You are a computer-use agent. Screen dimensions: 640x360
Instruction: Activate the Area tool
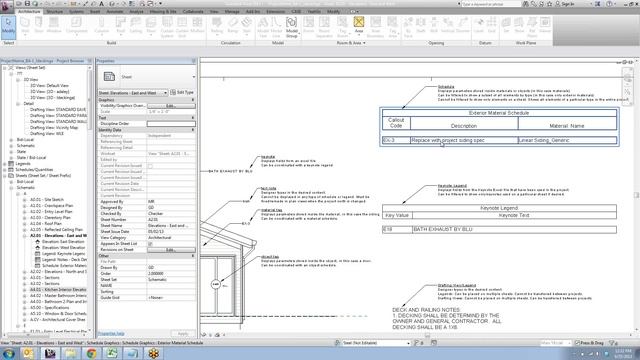tap(359, 25)
